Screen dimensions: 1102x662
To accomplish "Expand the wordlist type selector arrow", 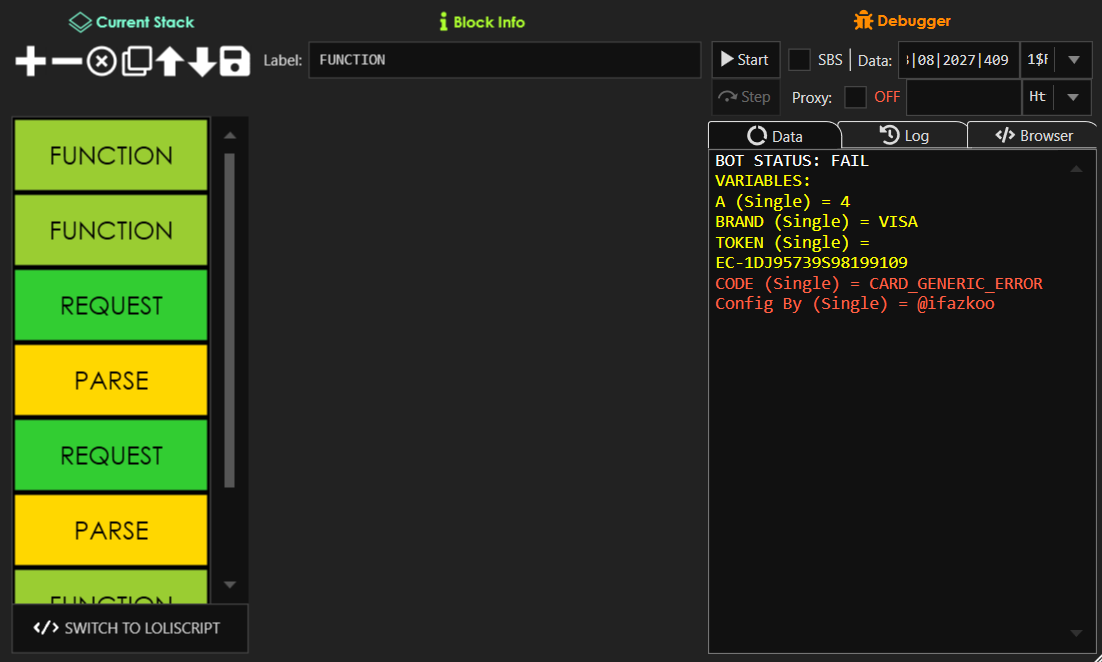I will click(x=1073, y=60).
